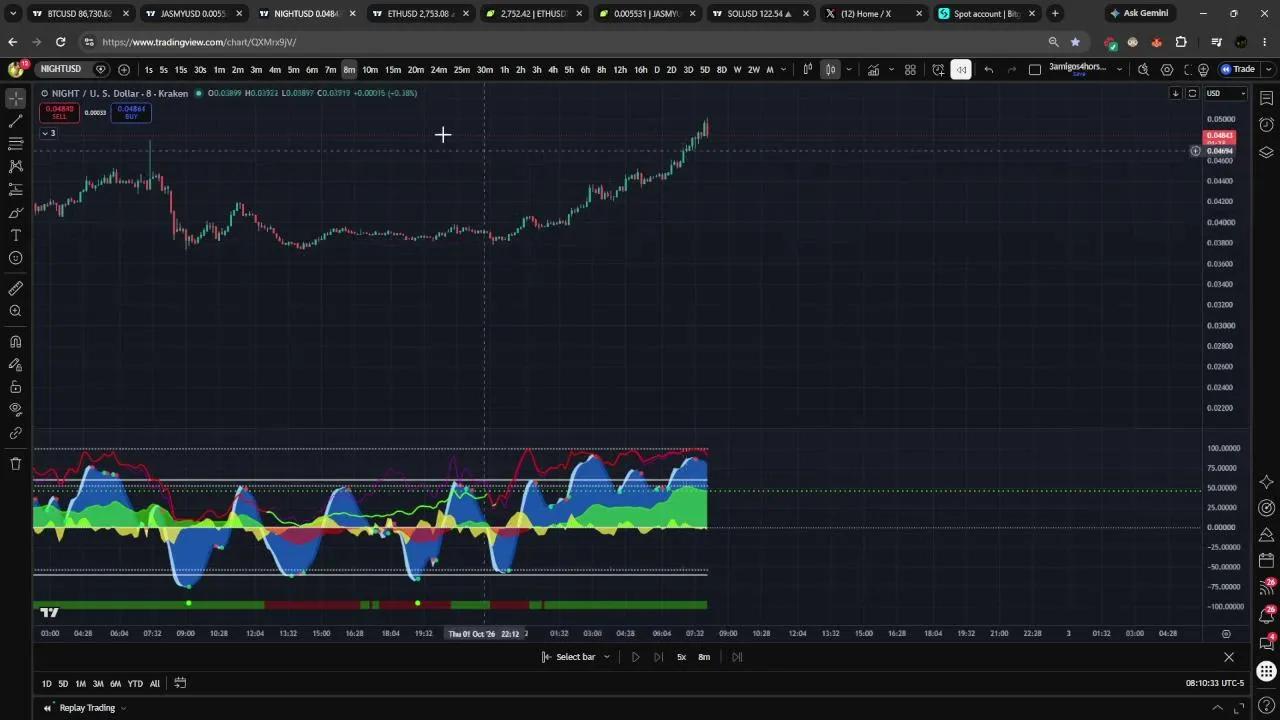Select the trend line drawing tool
The height and width of the screenshot is (720, 1280).
pyautogui.click(x=16, y=121)
